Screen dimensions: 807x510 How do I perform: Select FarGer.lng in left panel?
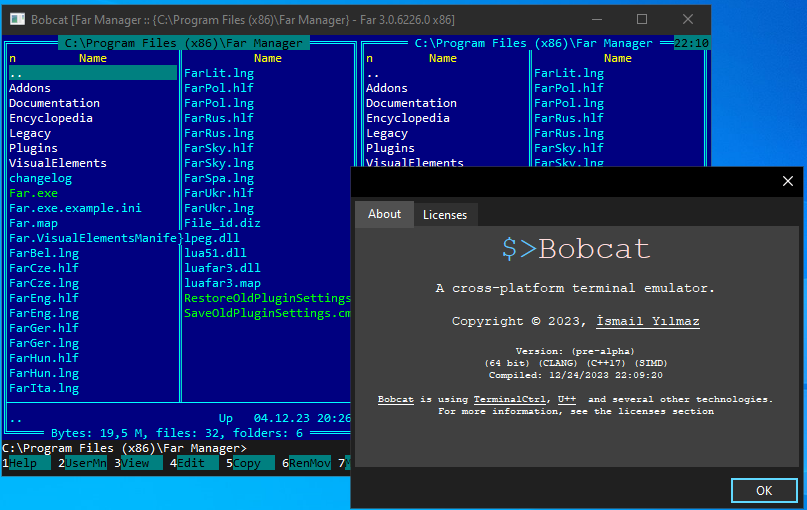[44, 343]
